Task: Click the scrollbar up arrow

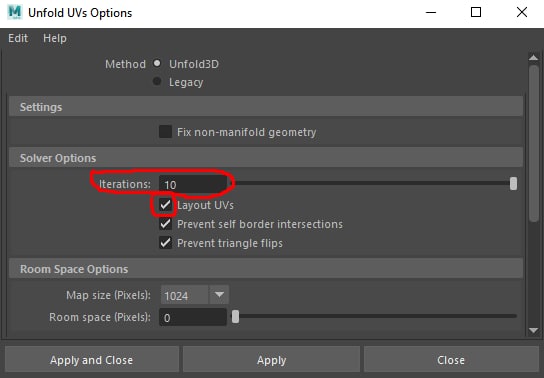Action: pos(534,58)
